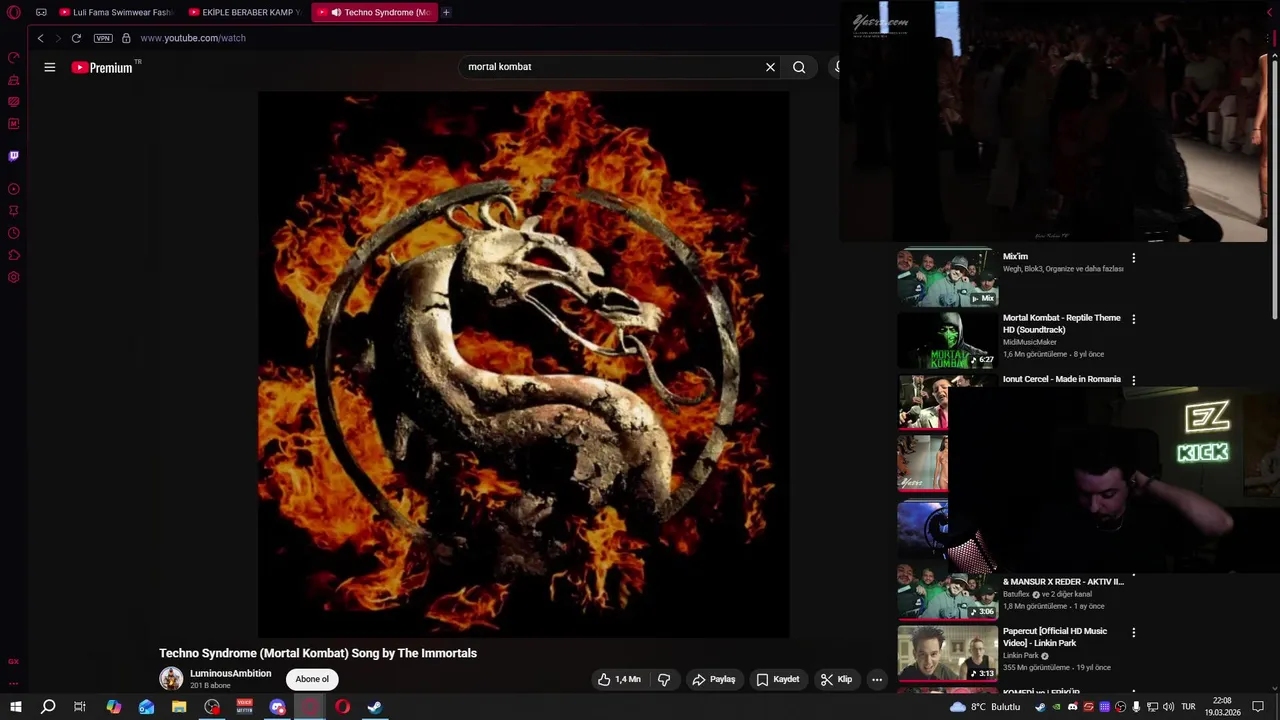Screen dimensions: 1280x720
Task: Open Papercut Linkin Park thumbnail
Action: (x=947, y=652)
